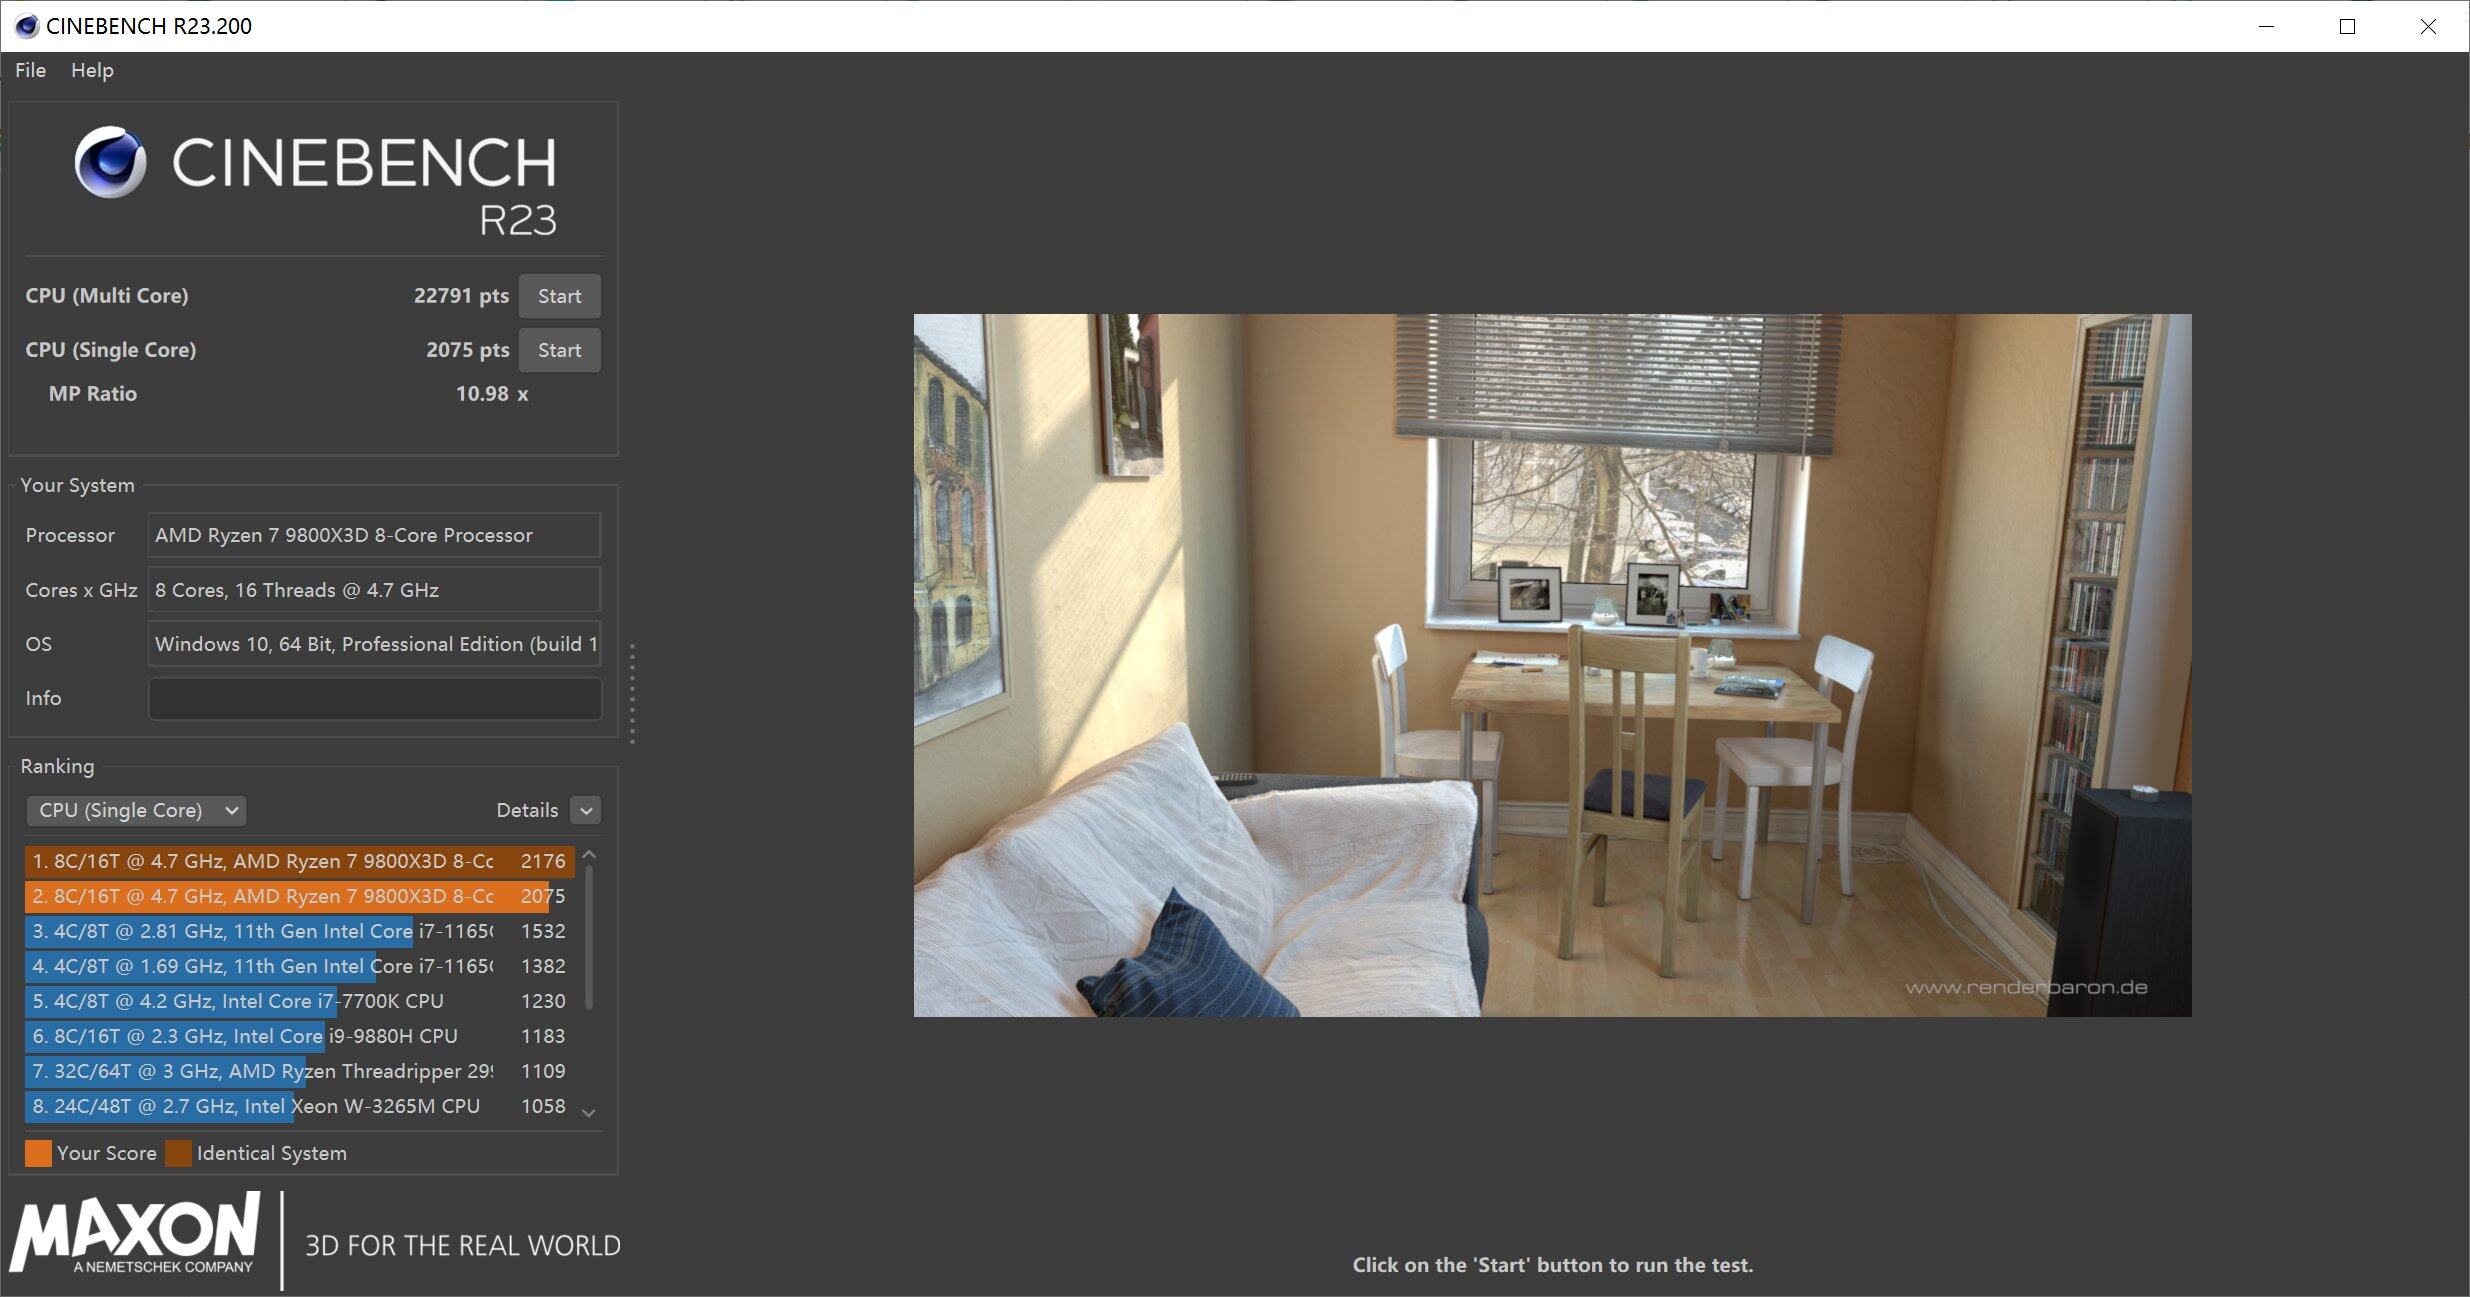This screenshot has width=2470, height=1297.
Task: Click the 2075 pts single core score
Action: [467, 350]
